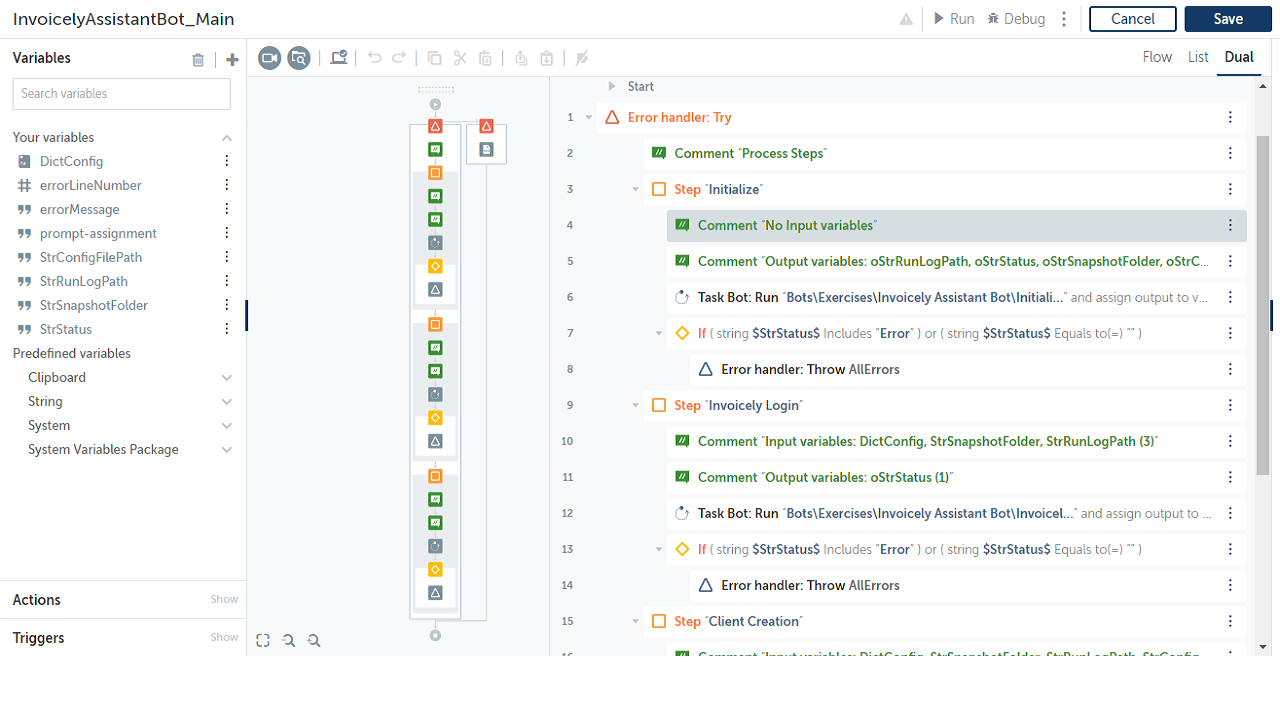
Task: Switch to List view tab
Action: pyautogui.click(x=1198, y=57)
